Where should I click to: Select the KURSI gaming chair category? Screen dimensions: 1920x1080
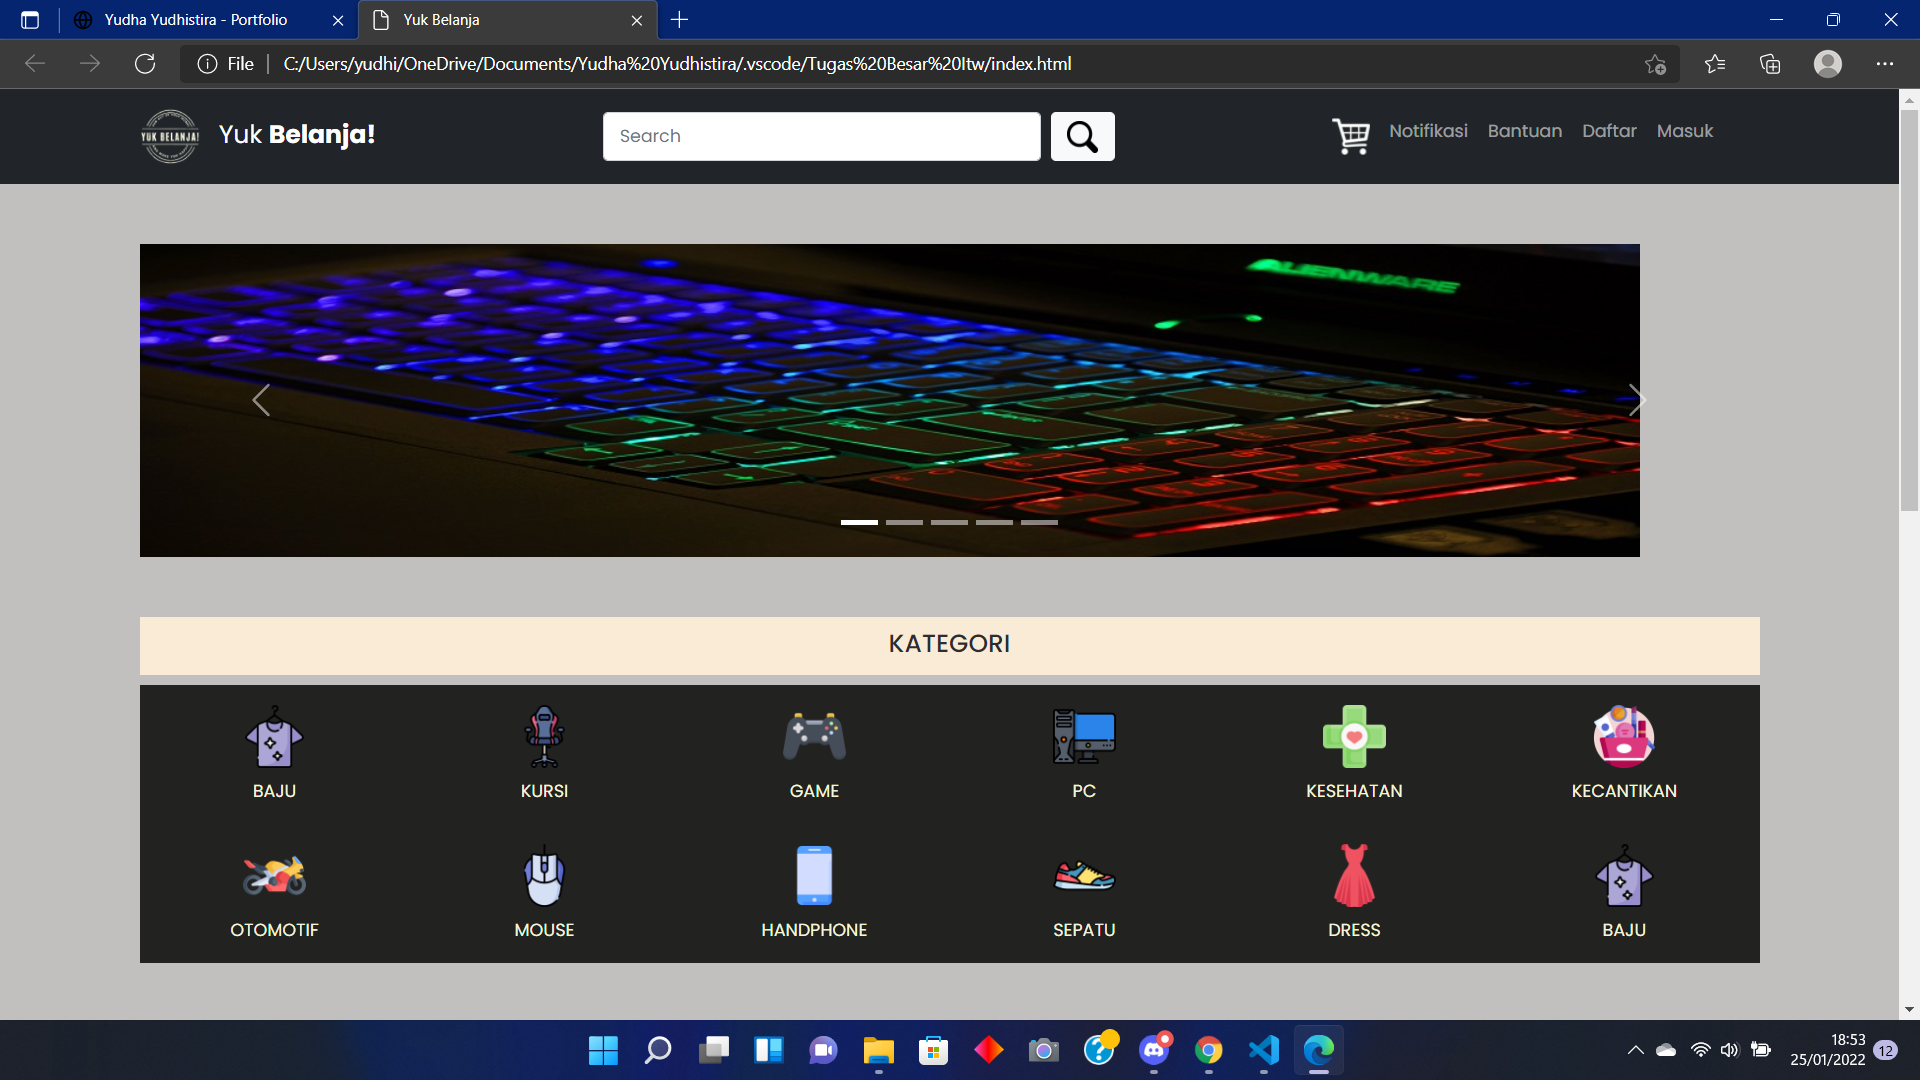[x=544, y=752]
